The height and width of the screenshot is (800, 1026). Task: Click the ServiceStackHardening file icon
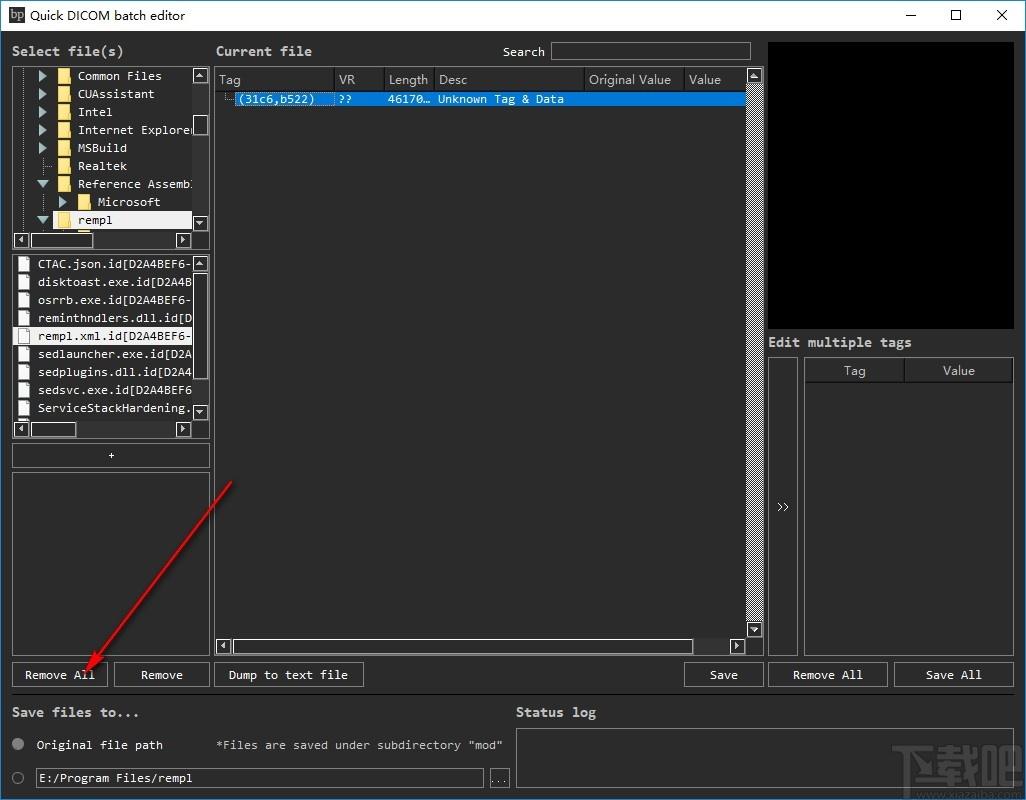tap(24, 408)
